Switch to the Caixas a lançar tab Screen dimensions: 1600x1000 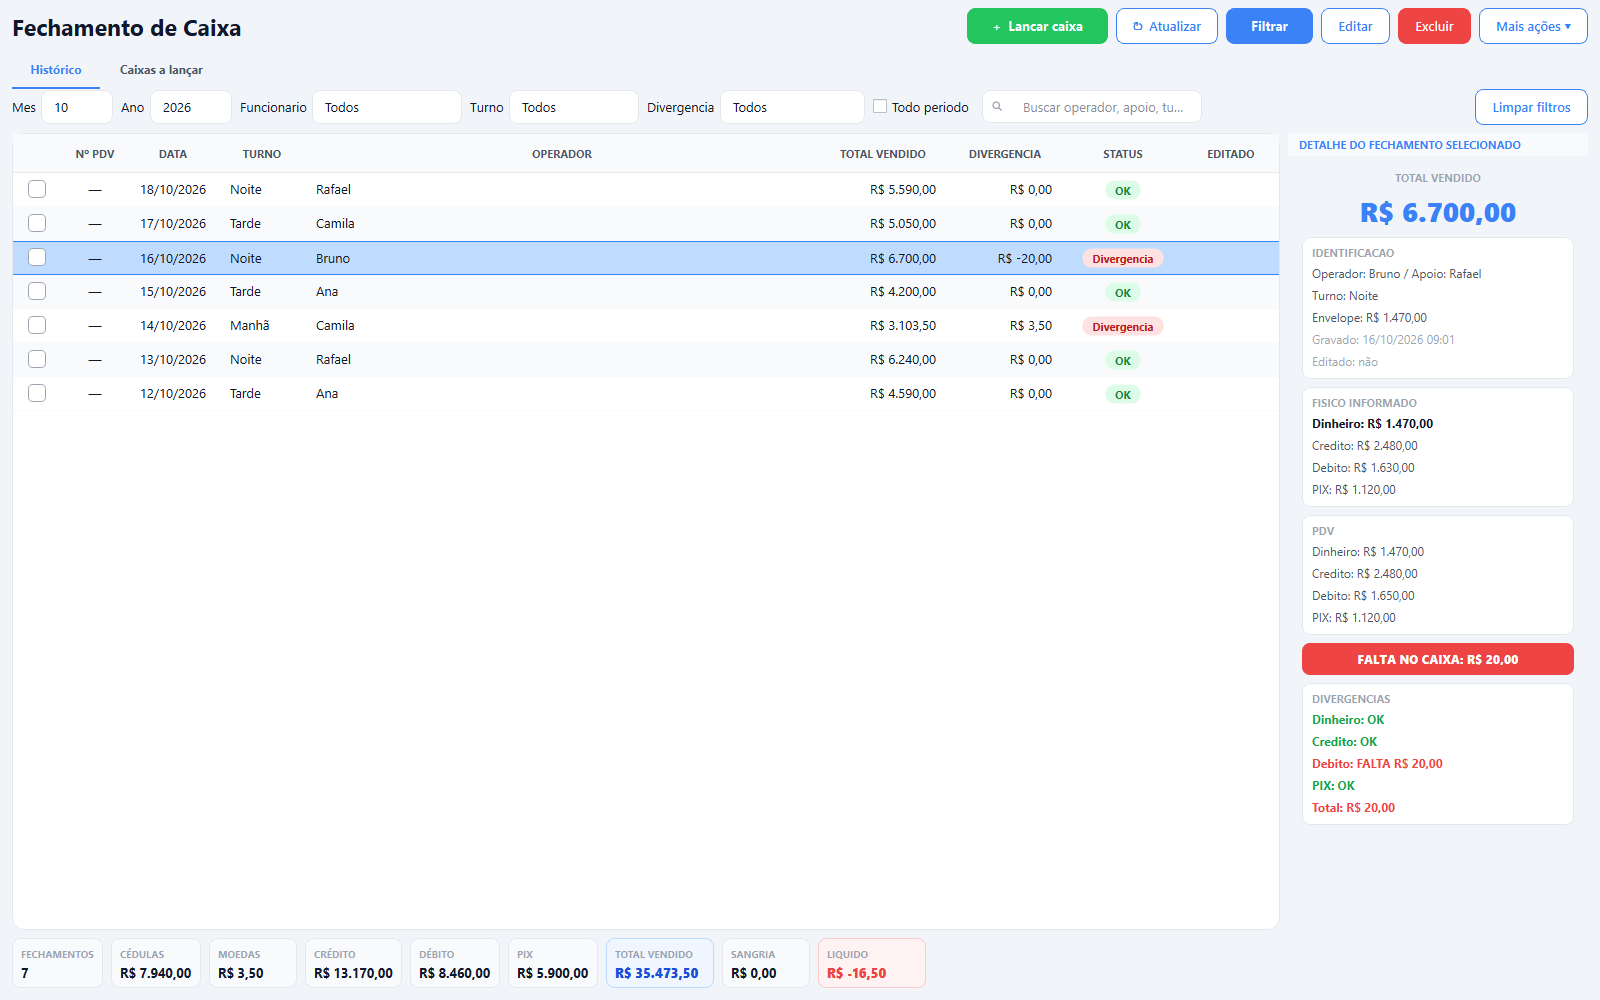tap(161, 70)
